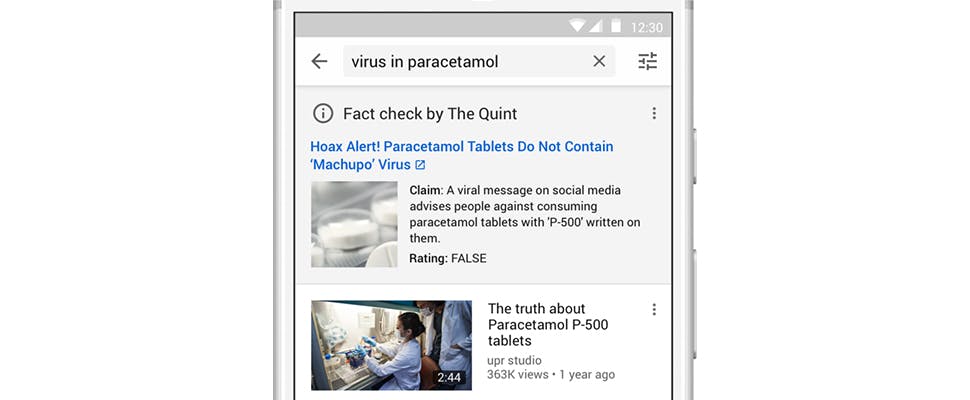Tap the info icon beside Fact check

click(x=323, y=113)
